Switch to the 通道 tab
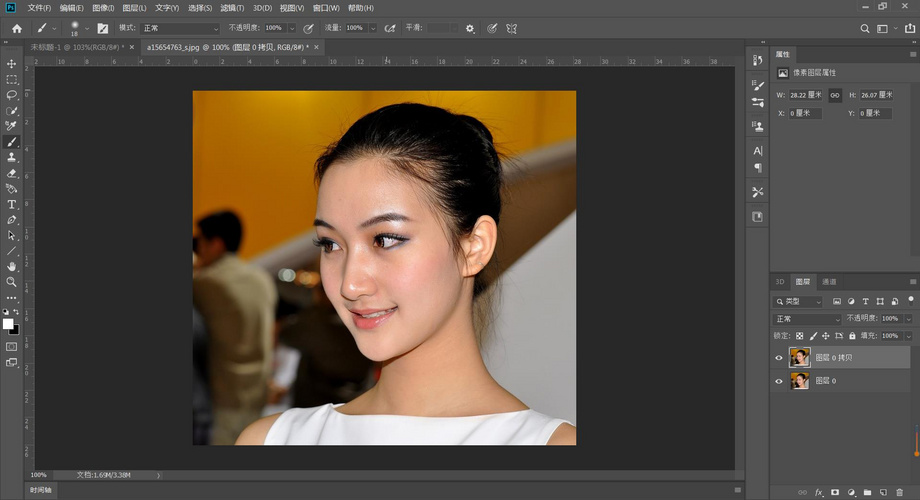Viewport: 920px width, 500px height. [x=828, y=282]
